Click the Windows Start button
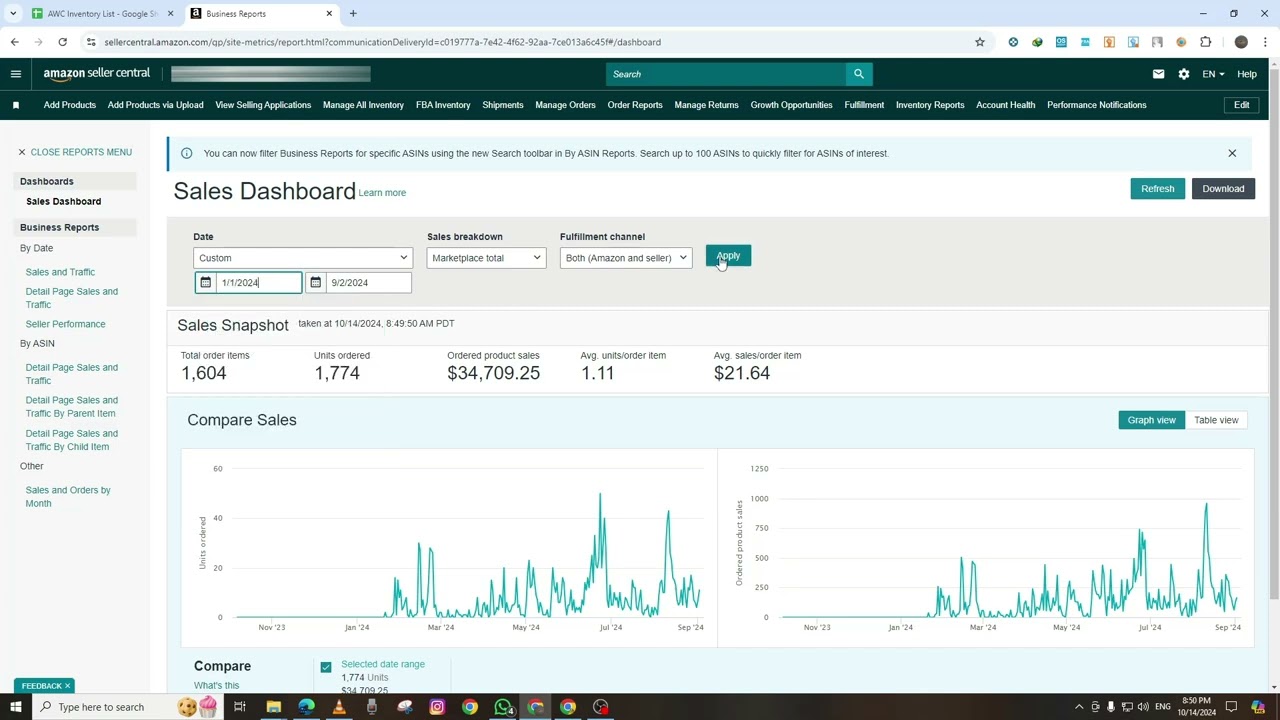This screenshot has width=1280, height=720. pos(15,707)
